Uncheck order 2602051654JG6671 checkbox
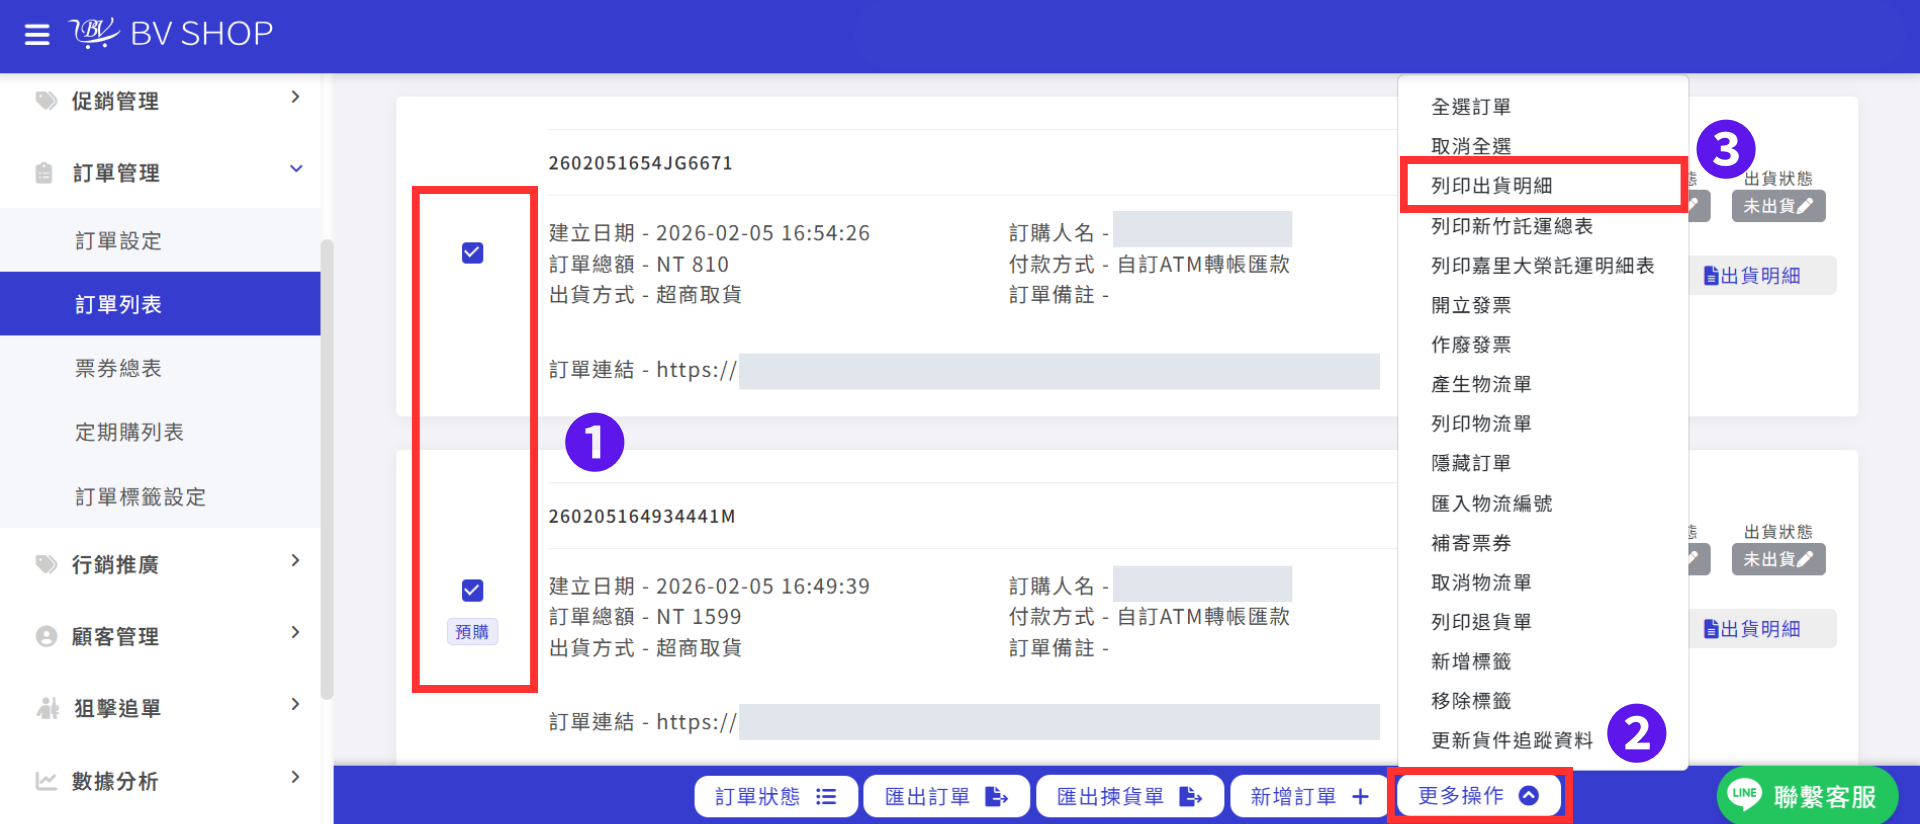The image size is (1920, 824). (473, 253)
